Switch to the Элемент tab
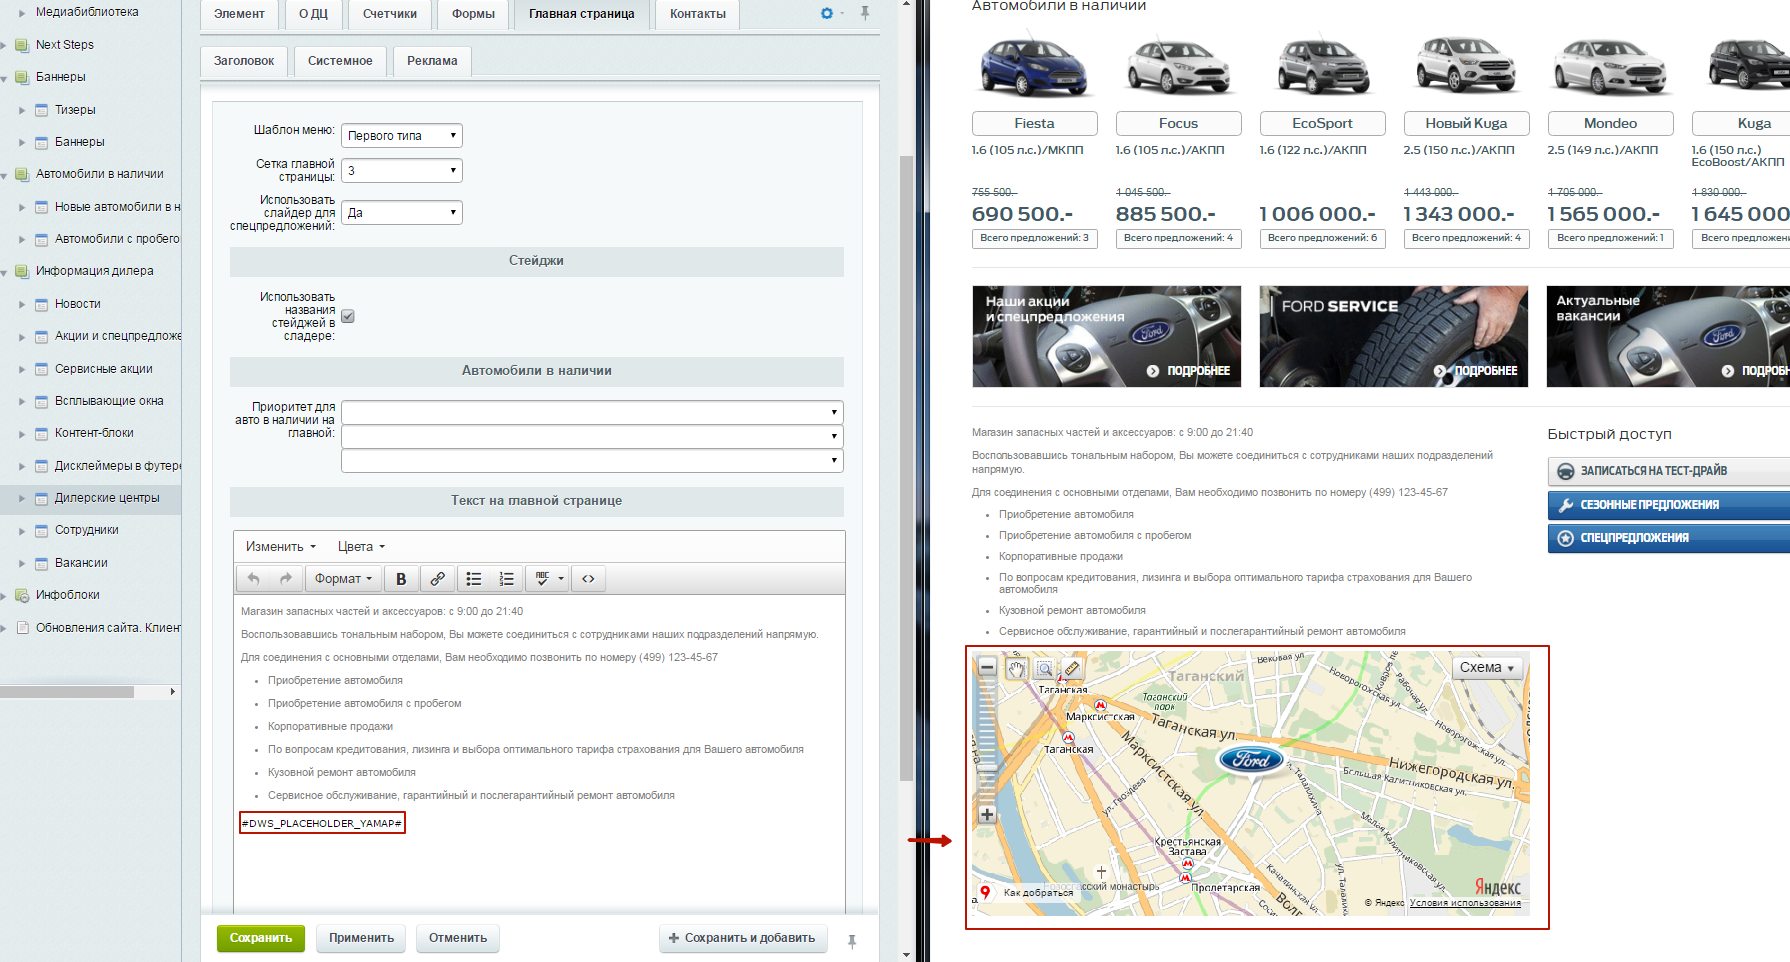Image resolution: width=1790 pixels, height=962 pixels. [240, 14]
